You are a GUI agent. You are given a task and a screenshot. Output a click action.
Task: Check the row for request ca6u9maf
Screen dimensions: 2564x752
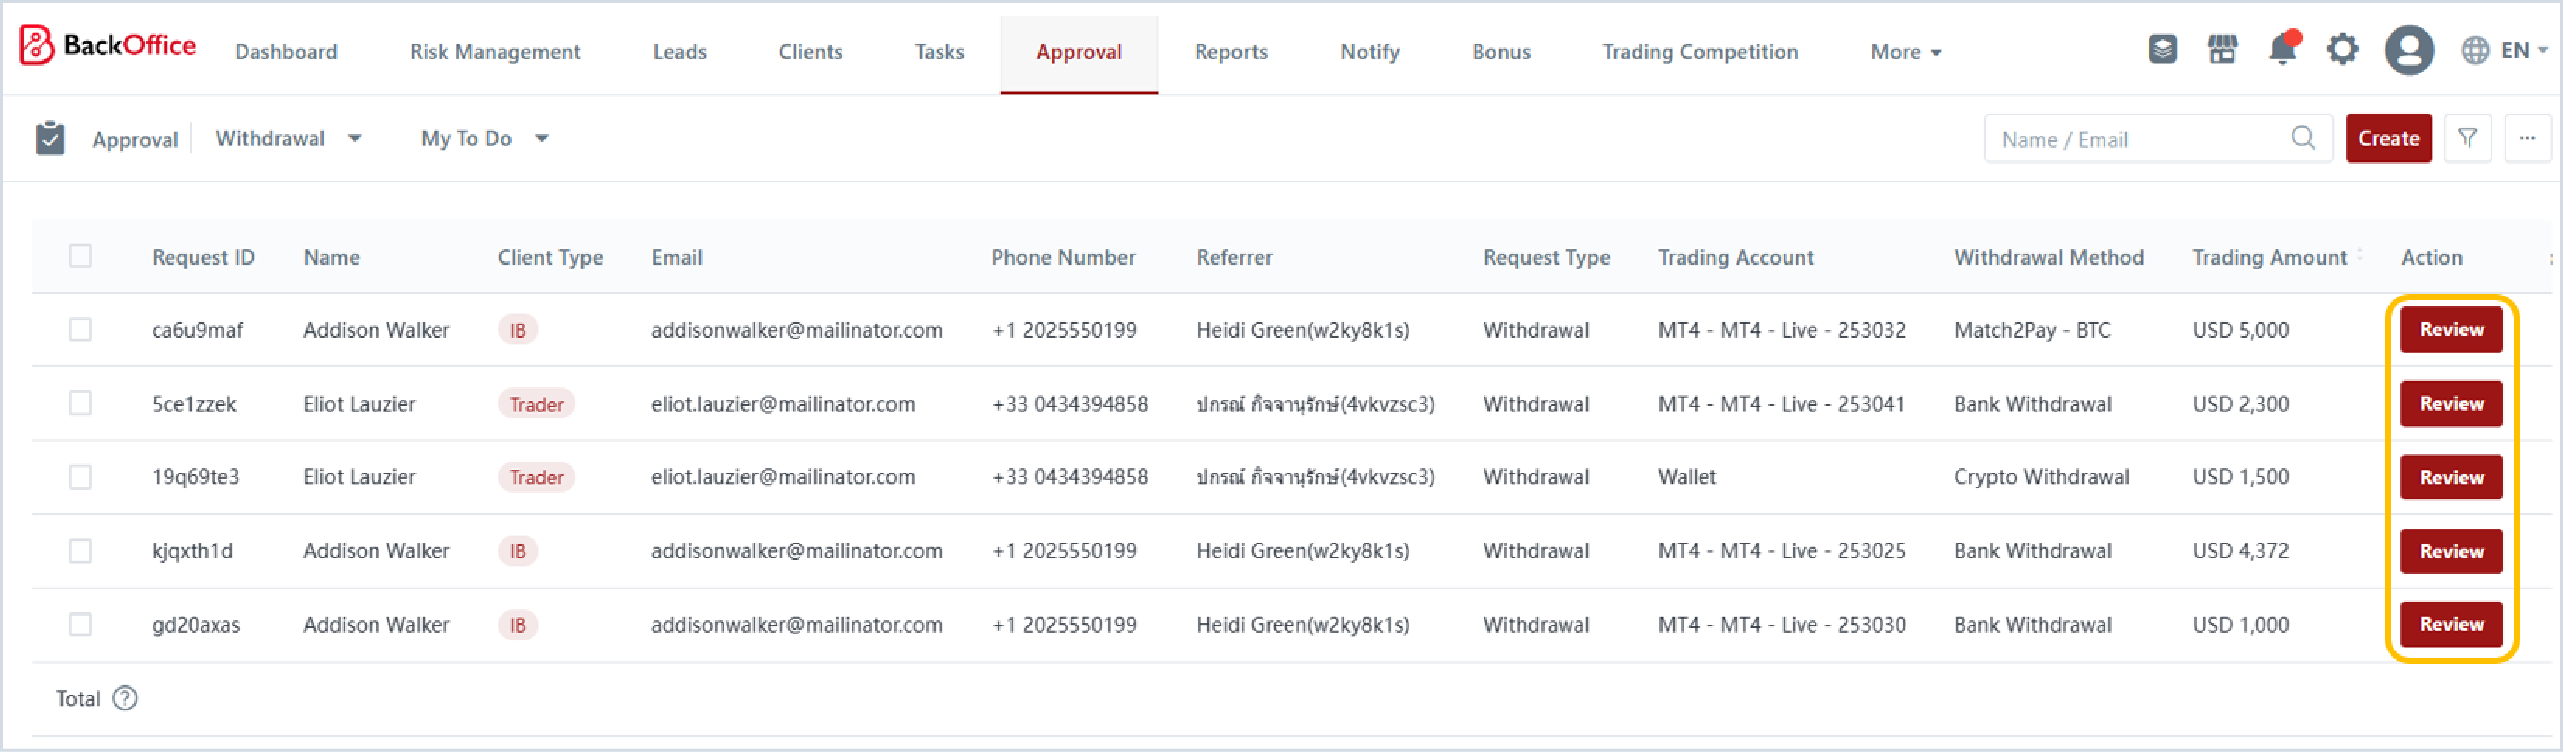tap(80, 329)
